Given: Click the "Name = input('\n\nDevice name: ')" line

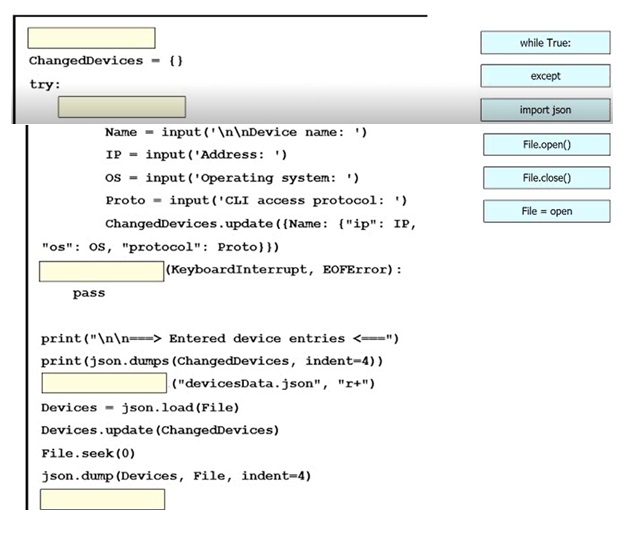Looking at the screenshot, I should tap(236, 132).
